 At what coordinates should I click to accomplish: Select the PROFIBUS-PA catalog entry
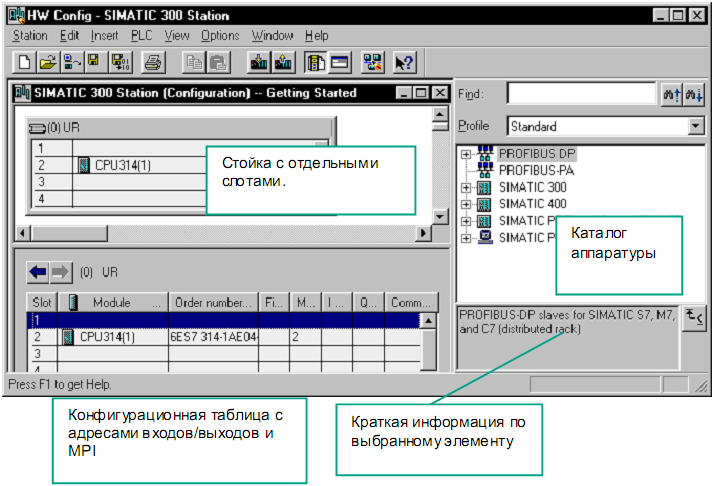click(x=536, y=170)
